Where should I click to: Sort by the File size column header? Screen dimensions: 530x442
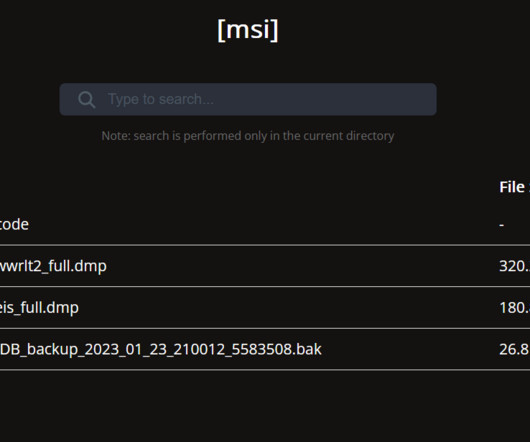(514, 187)
